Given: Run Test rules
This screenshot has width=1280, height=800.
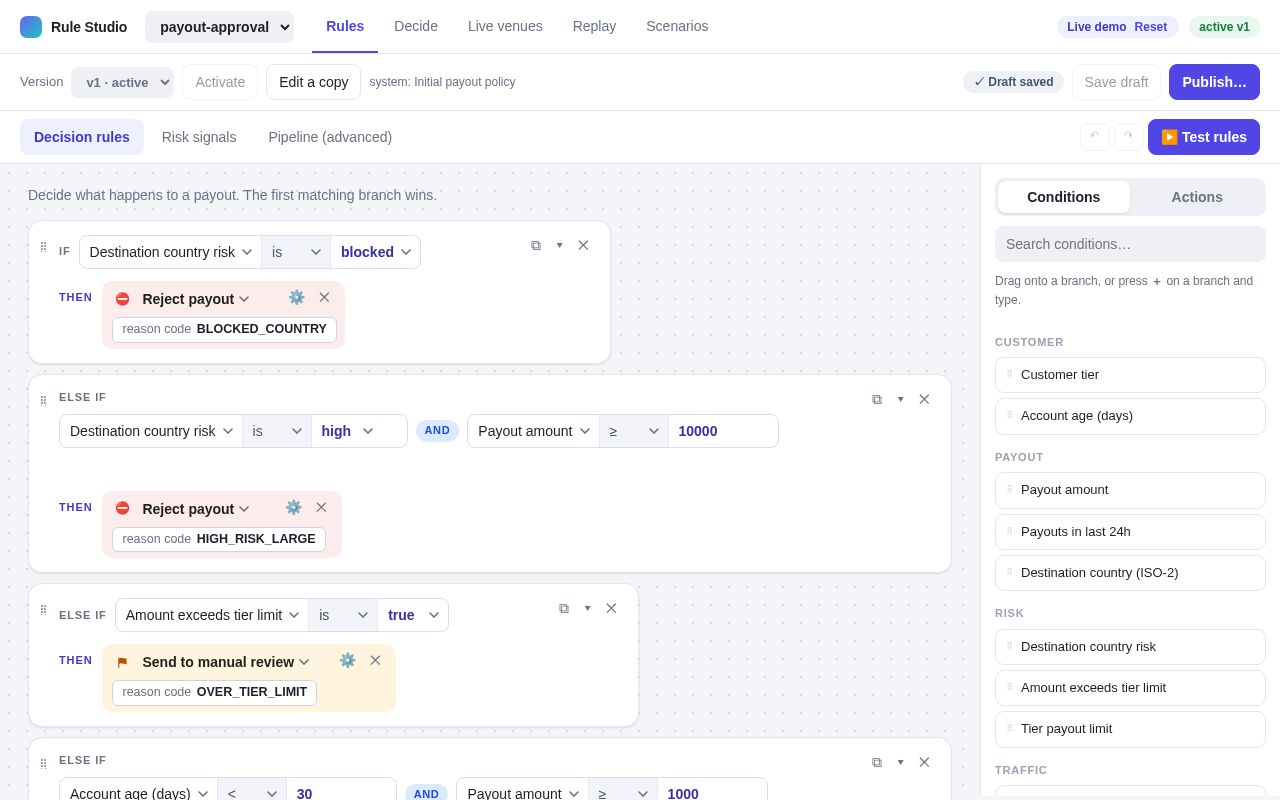Looking at the screenshot, I should [1204, 137].
